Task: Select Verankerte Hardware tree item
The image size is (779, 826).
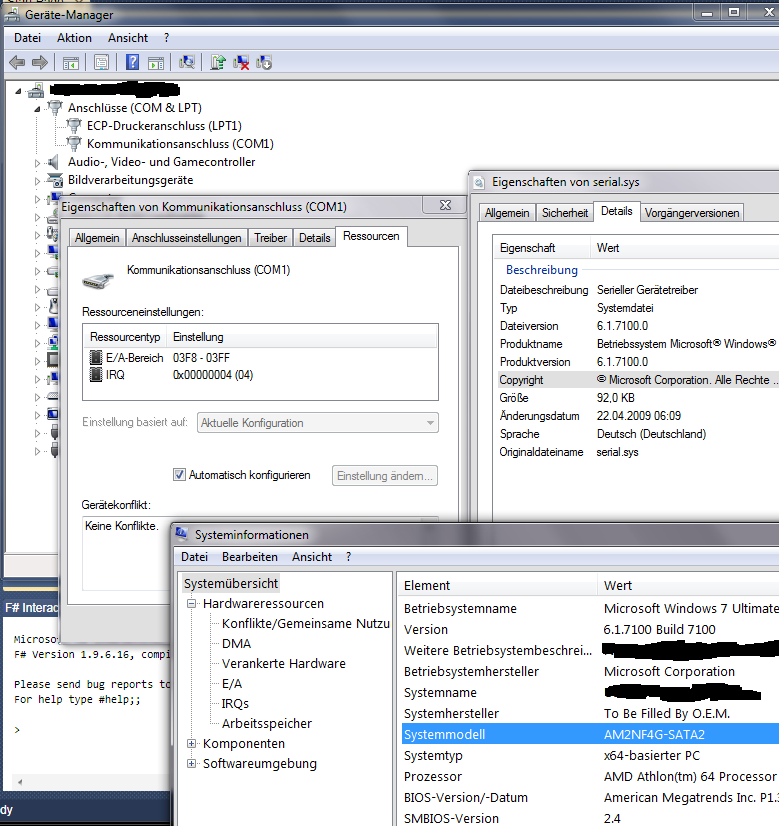Action: (283, 664)
